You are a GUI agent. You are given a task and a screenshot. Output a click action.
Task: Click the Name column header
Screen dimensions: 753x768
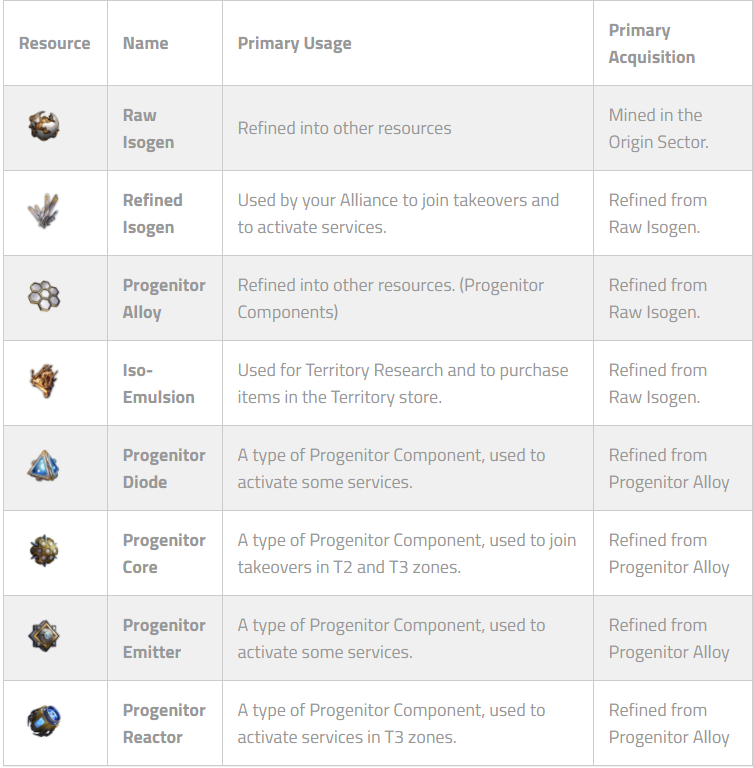145,44
